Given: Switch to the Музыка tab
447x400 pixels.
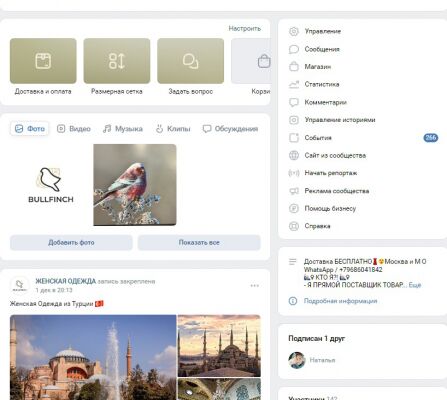Looking at the screenshot, I should pos(123,129).
